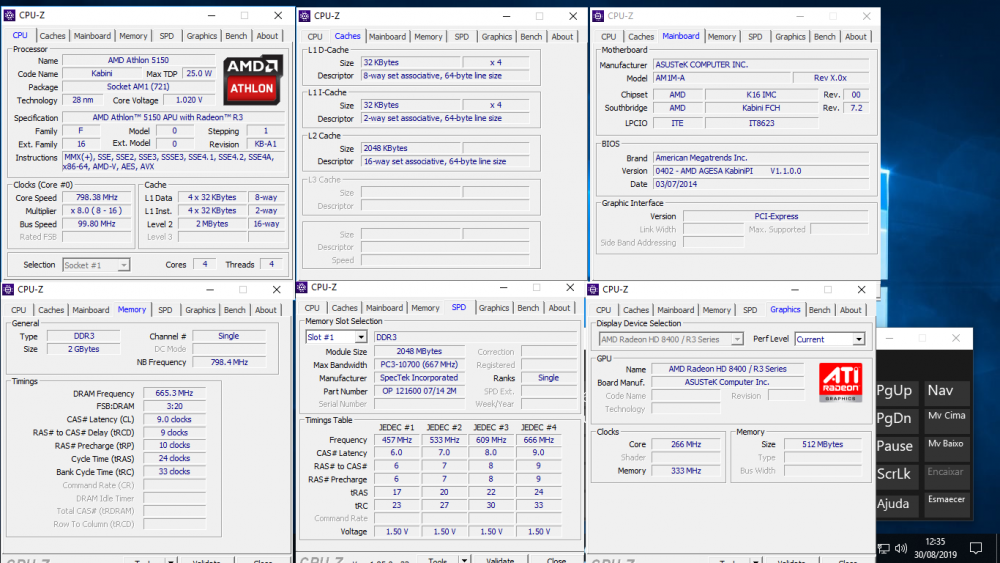Switch to Bench tab in Mainboard window
This screenshot has height=563, width=1000.
point(824,37)
